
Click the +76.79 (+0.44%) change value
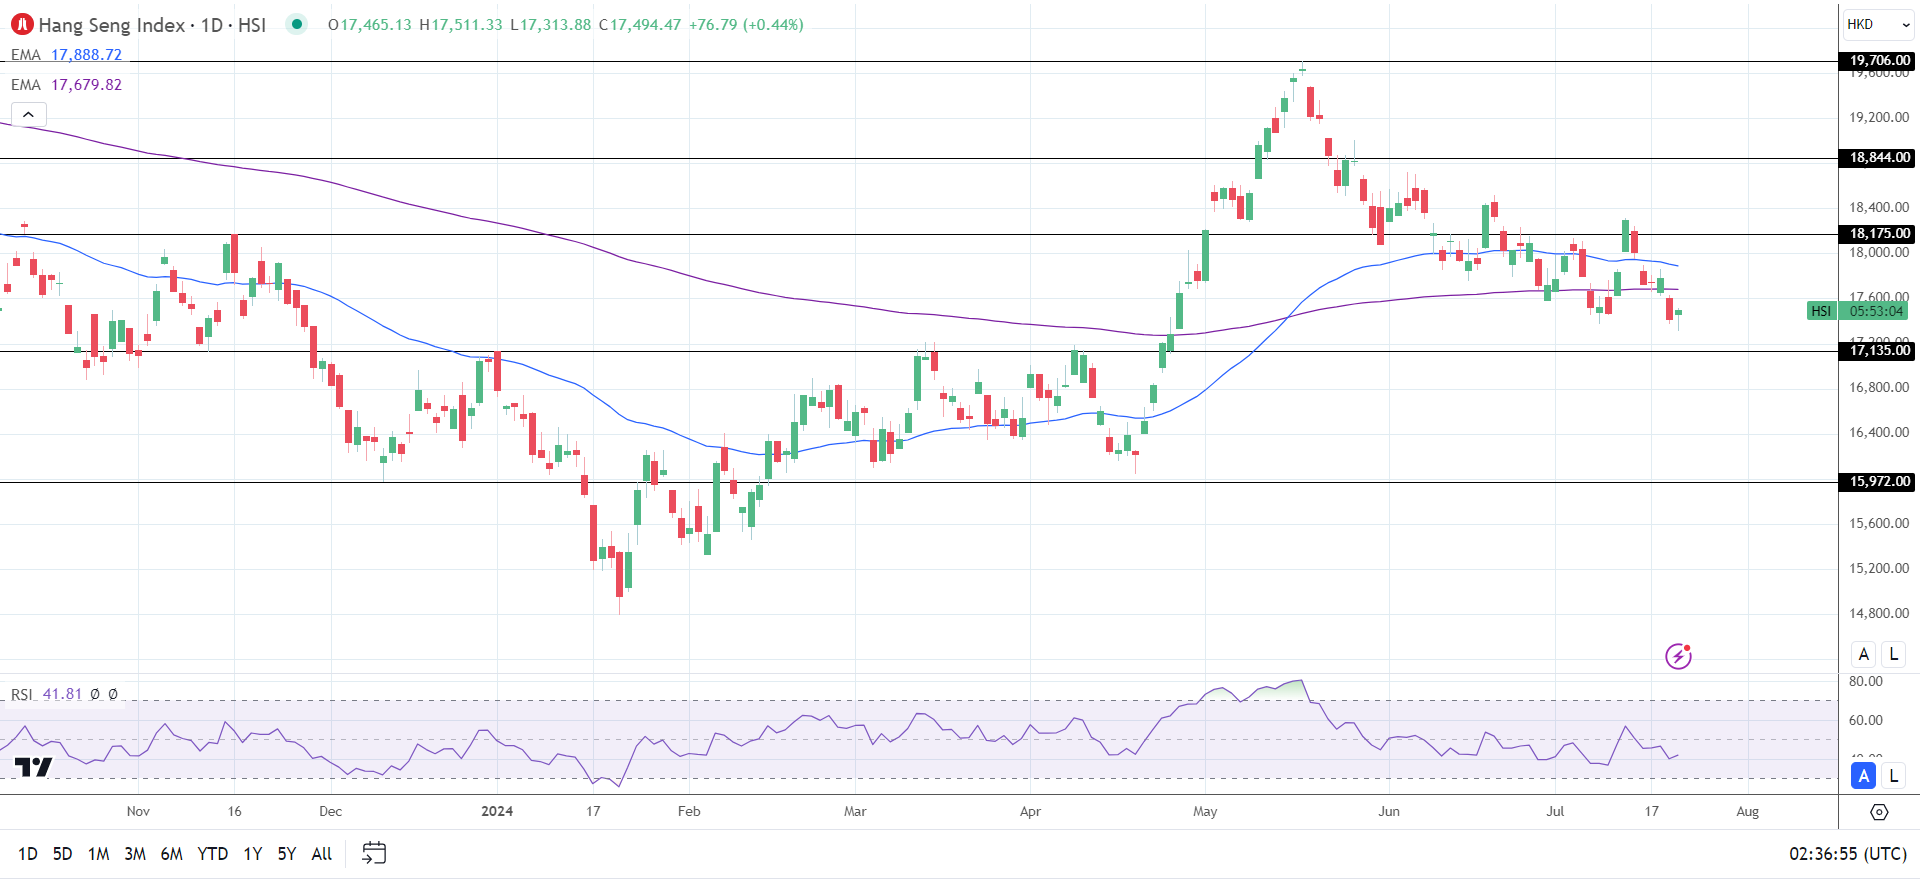[746, 25]
